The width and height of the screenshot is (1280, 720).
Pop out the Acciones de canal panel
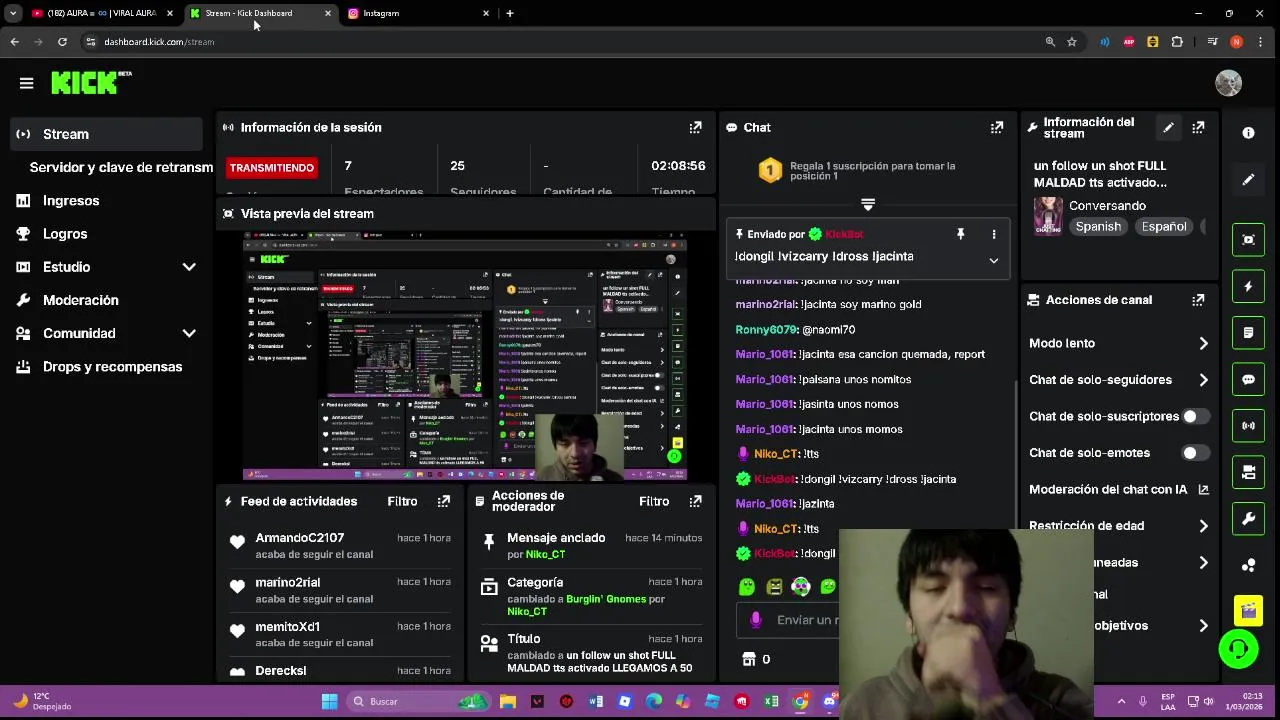click(x=1198, y=300)
